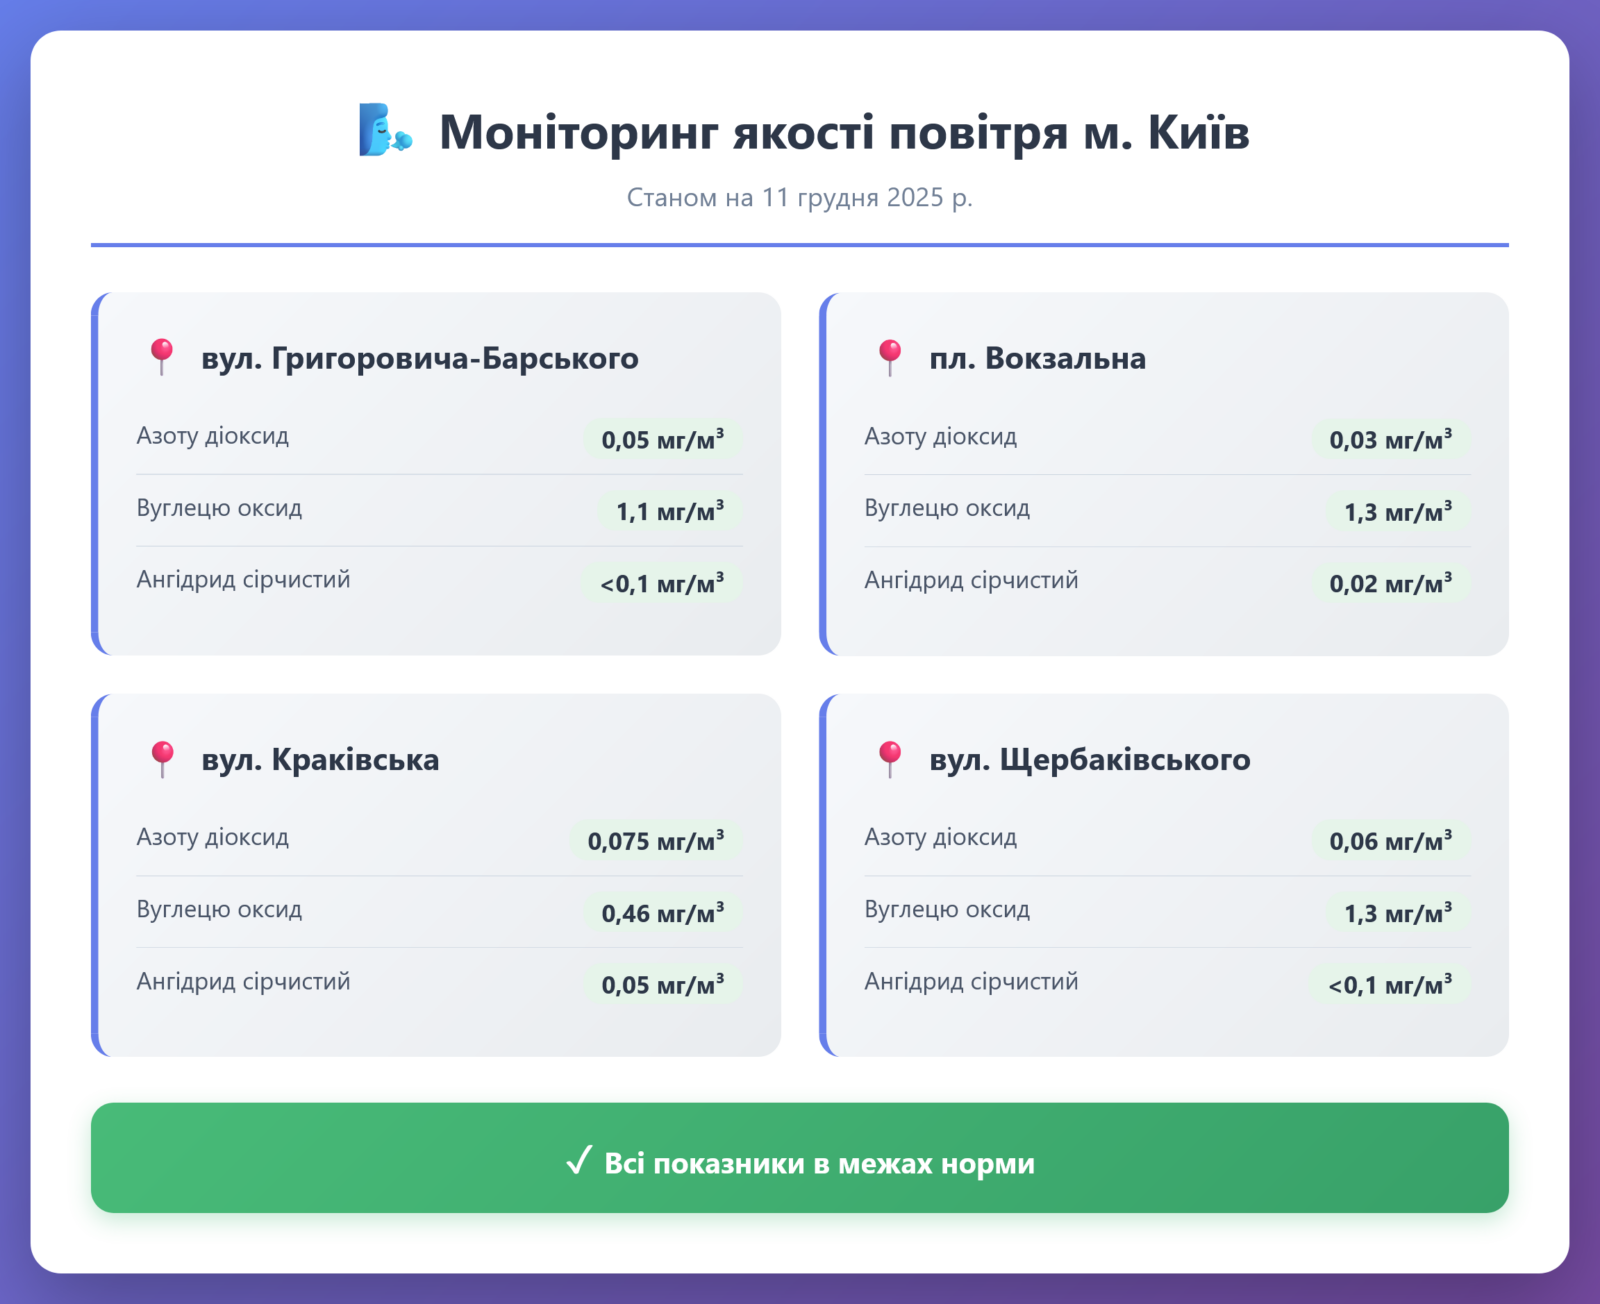Click the 0,06 мг/м³ badge at Щербаківського
The height and width of the screenshot is (1304, 1600).
pyautogui.click(x=1390, y=841)
